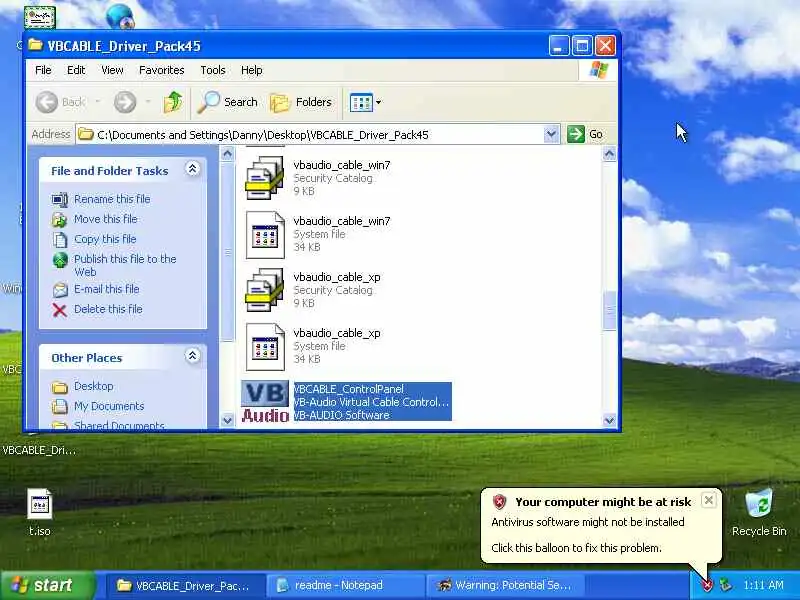
Task: Open the Back history dropdown arrow
Action: click(x=97, y=102)
